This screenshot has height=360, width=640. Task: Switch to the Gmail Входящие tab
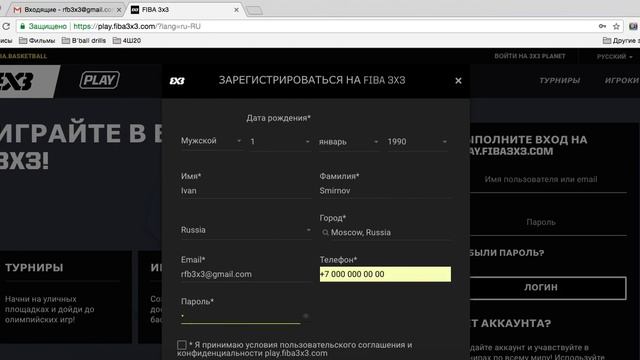pyautogui.click(x=67, y=9)
